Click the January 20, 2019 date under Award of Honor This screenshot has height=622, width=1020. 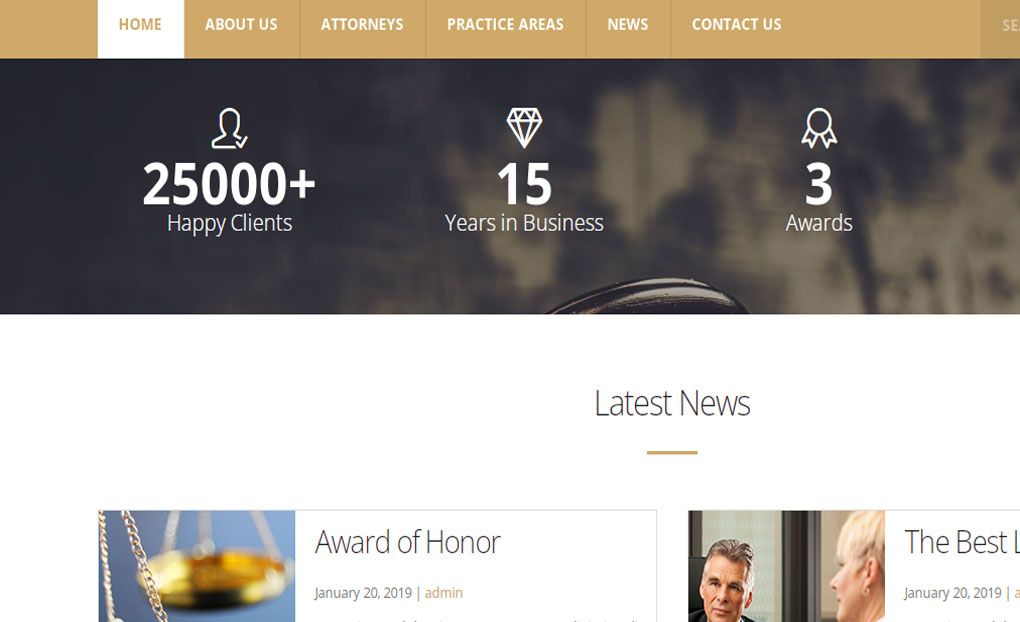[x=363, y=593]
